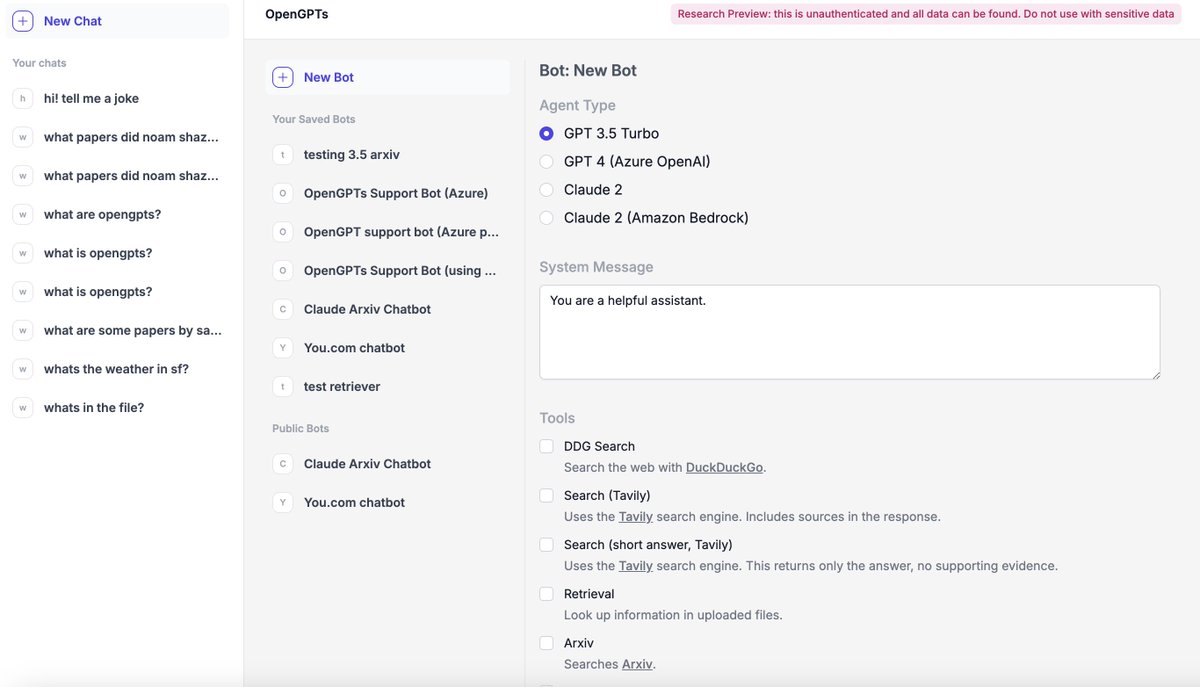The image size is (1200, 687).
Task: Open the DuckDuckGo link
Action: pos(722,466)
